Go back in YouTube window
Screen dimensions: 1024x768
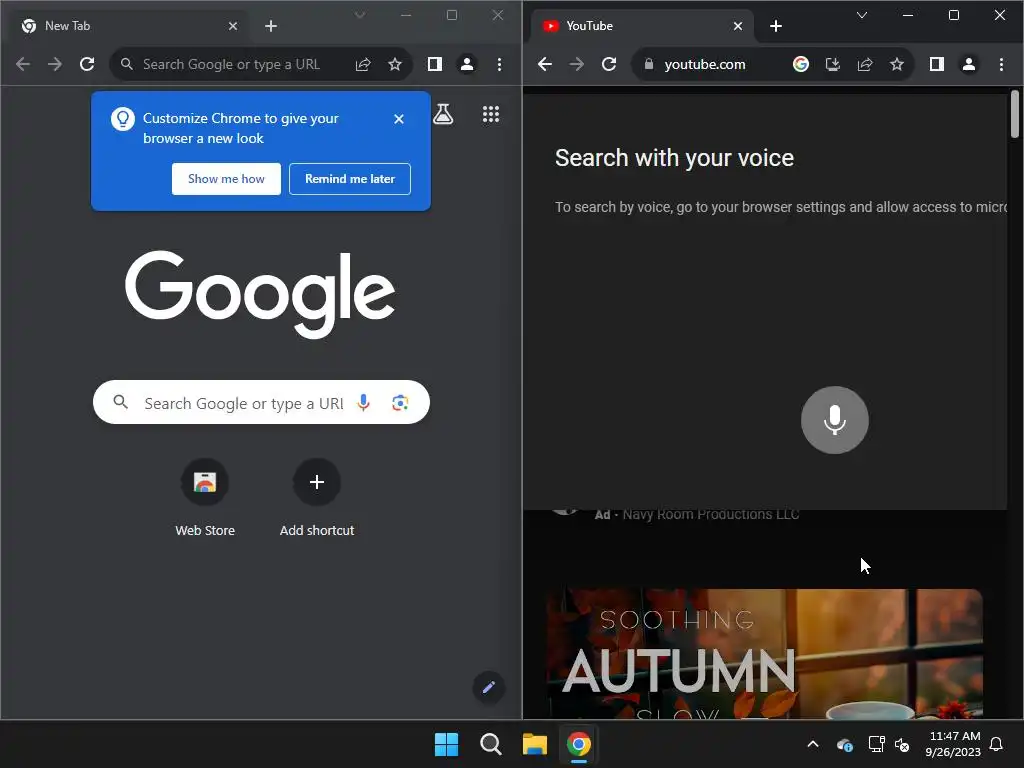click(545, 64)
